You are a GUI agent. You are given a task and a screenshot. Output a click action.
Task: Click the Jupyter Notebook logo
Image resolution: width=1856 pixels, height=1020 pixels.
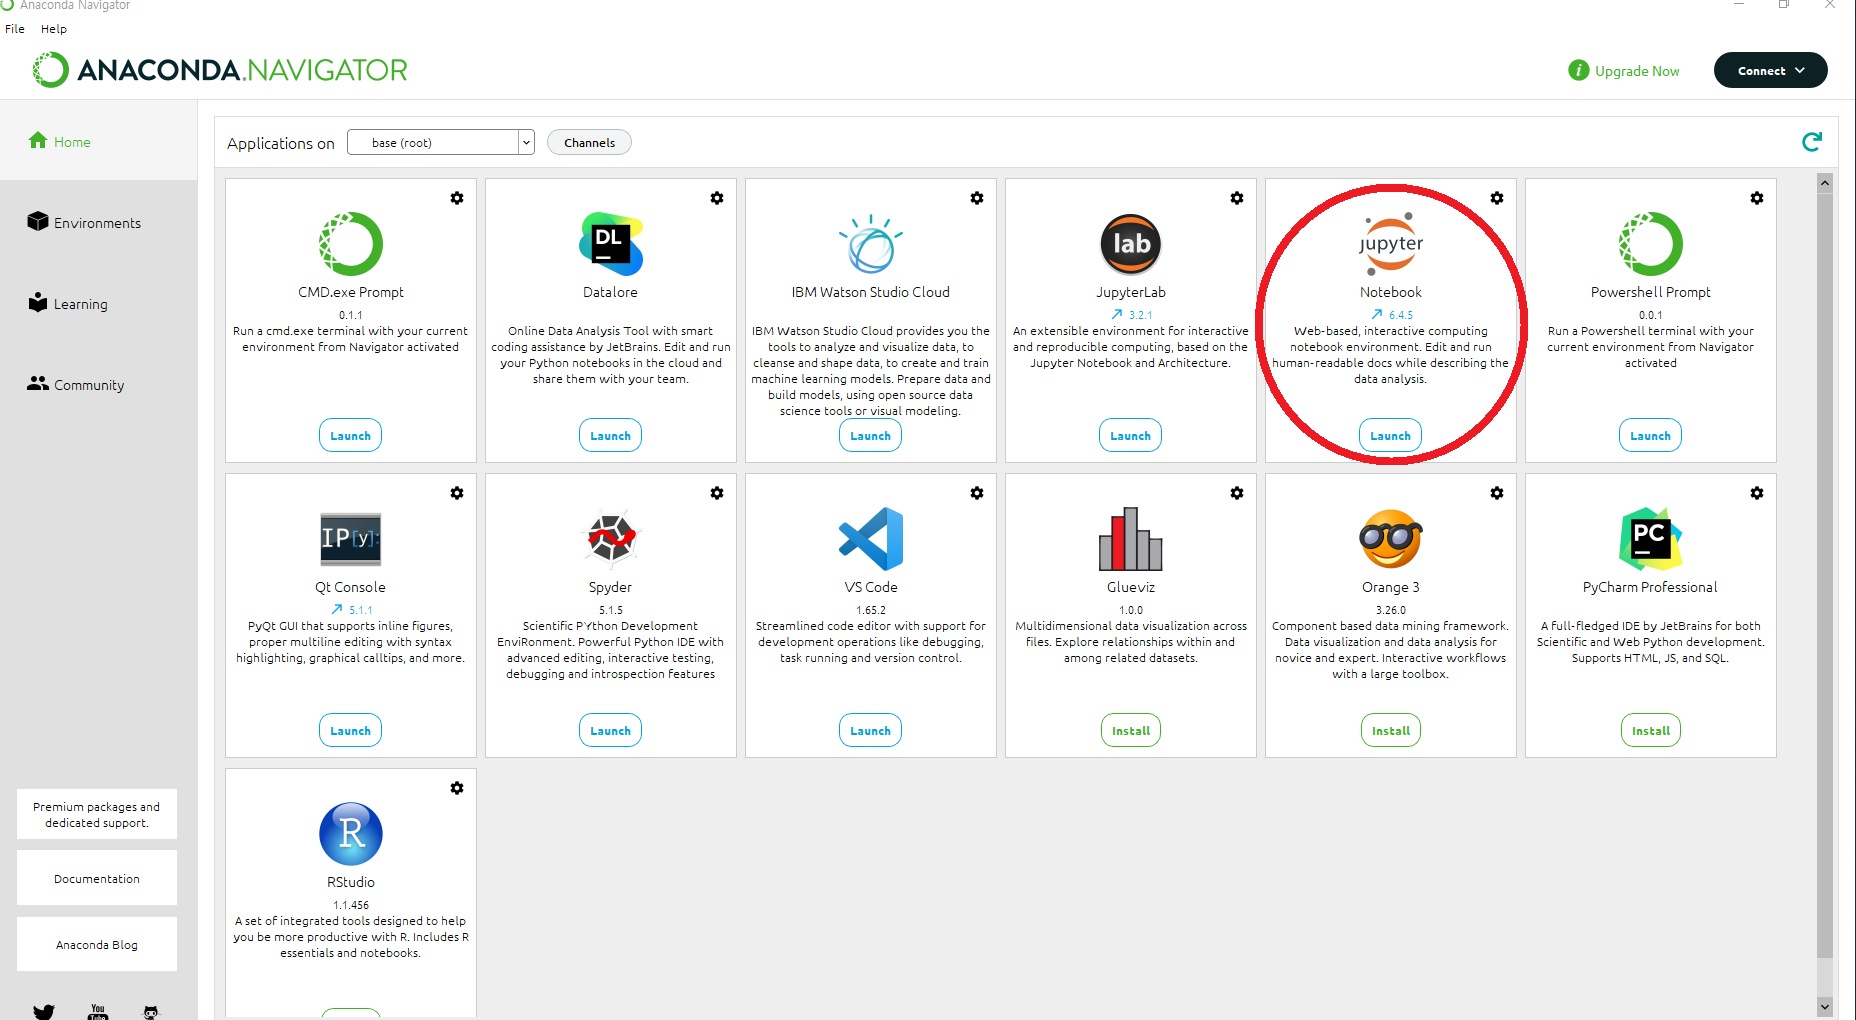click(x=1391, y=243)
